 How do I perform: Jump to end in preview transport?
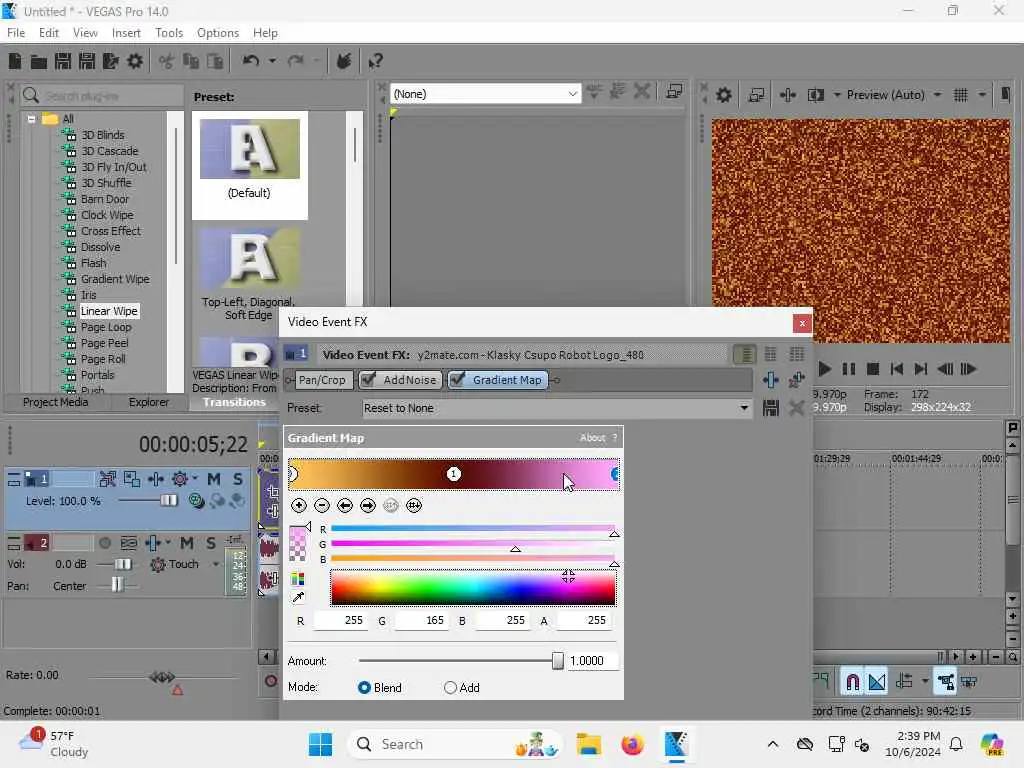coord(921,369)
